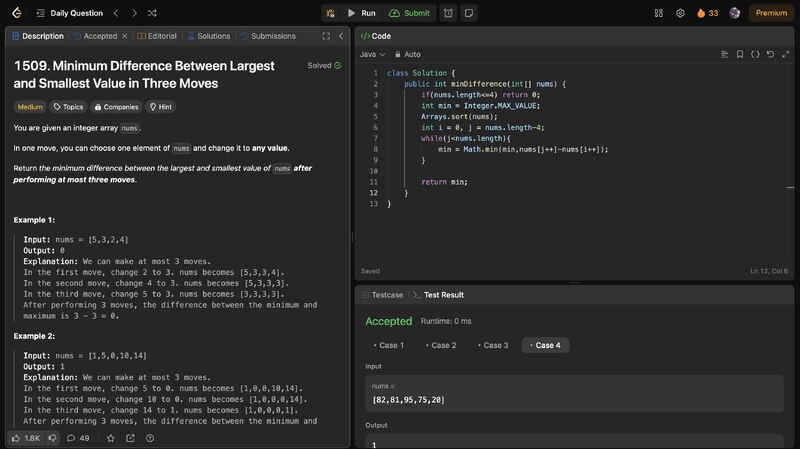Toggle the thumbs down dislike button
The width and height of the screenshot is (800, 449).
pyautogui.click(x=53, y=438)
